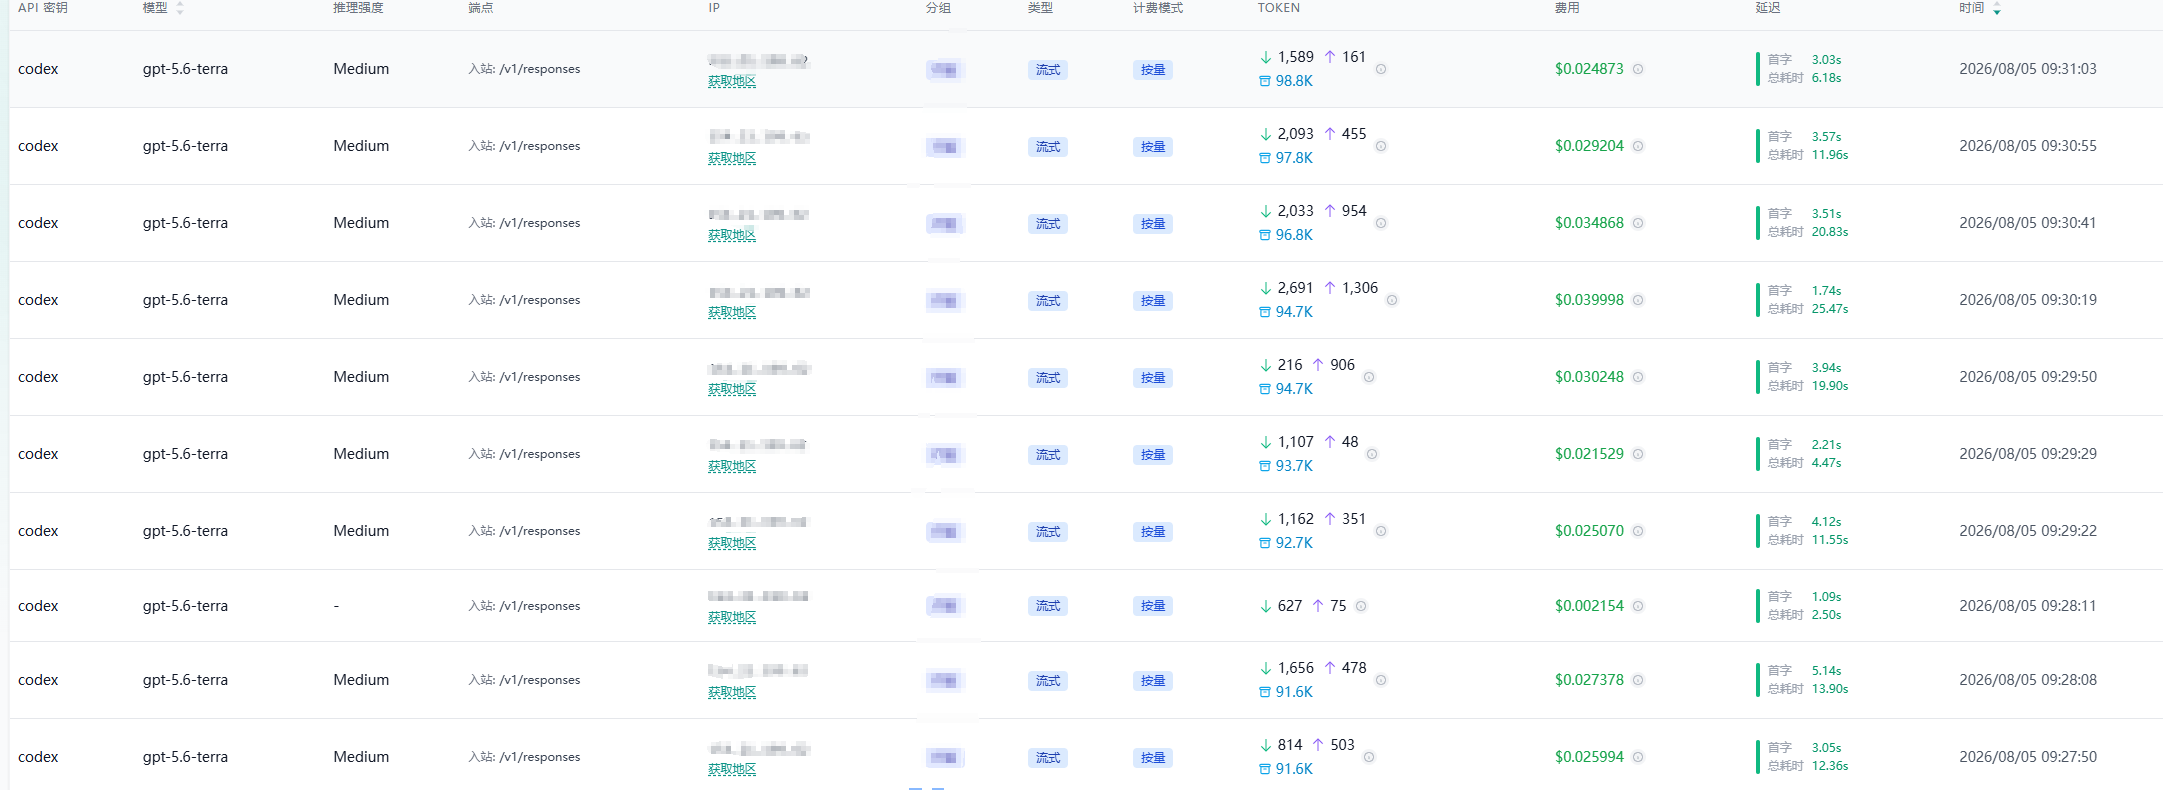
Task: Sort by the 时间 column arrow
Action: 1997,9
